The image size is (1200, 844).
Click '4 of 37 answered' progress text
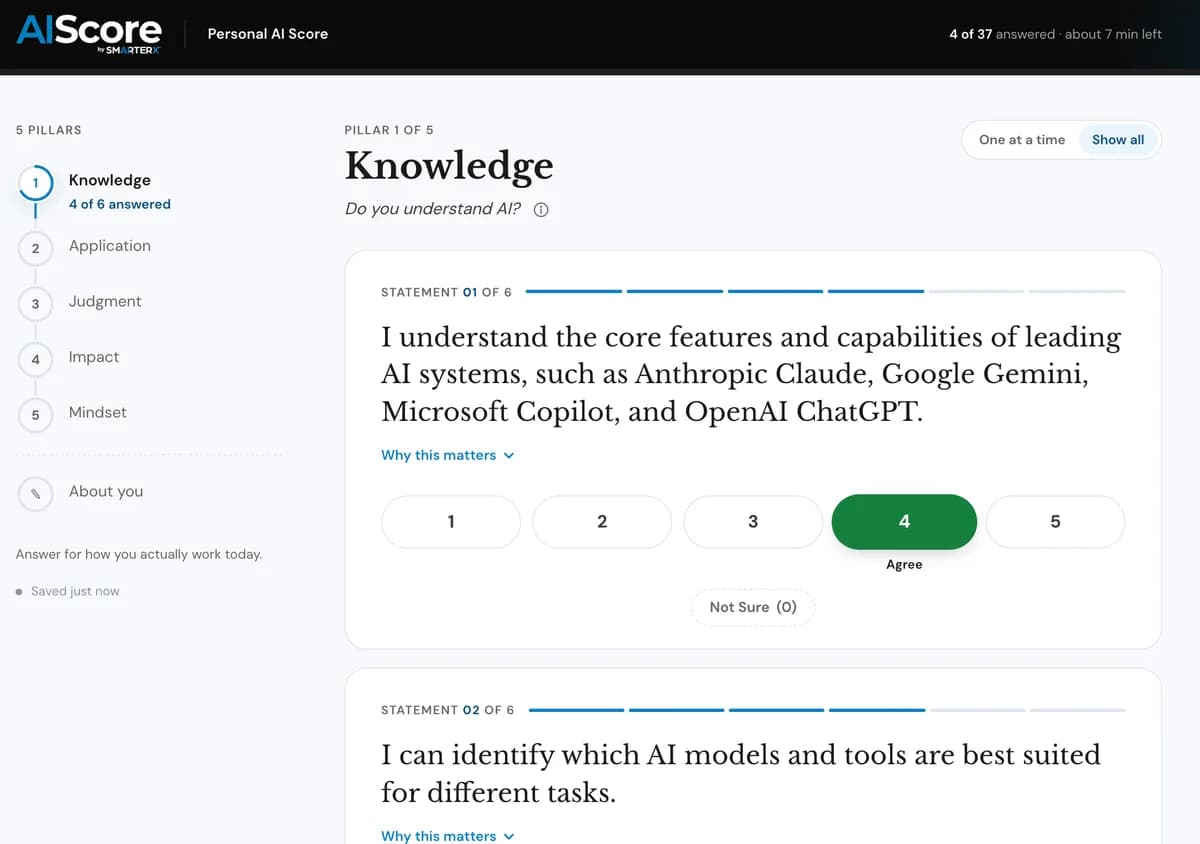point(1002,34)
